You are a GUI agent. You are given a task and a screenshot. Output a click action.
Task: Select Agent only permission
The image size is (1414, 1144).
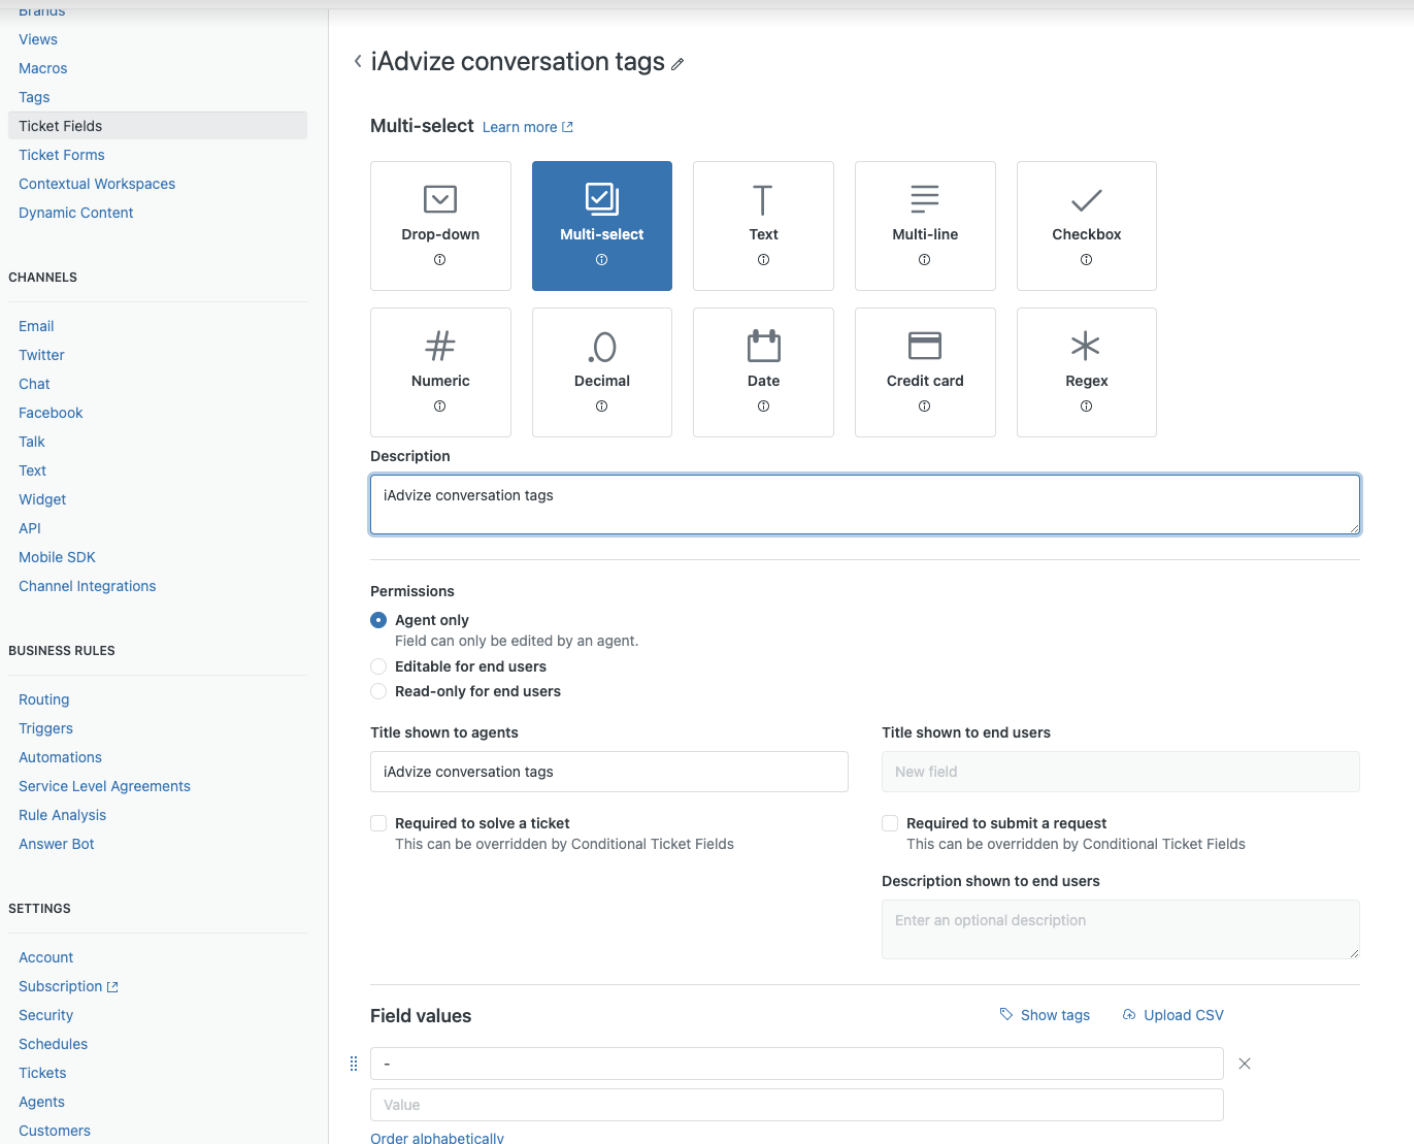(378, 620)
